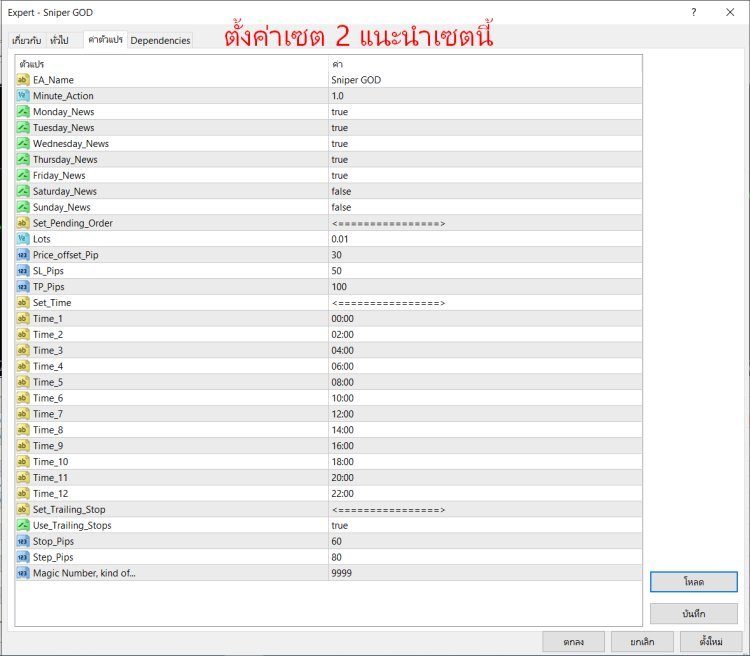Click the help question mark in title bar
This screenshot has width=750, height=656.
(x=694, y=12)
